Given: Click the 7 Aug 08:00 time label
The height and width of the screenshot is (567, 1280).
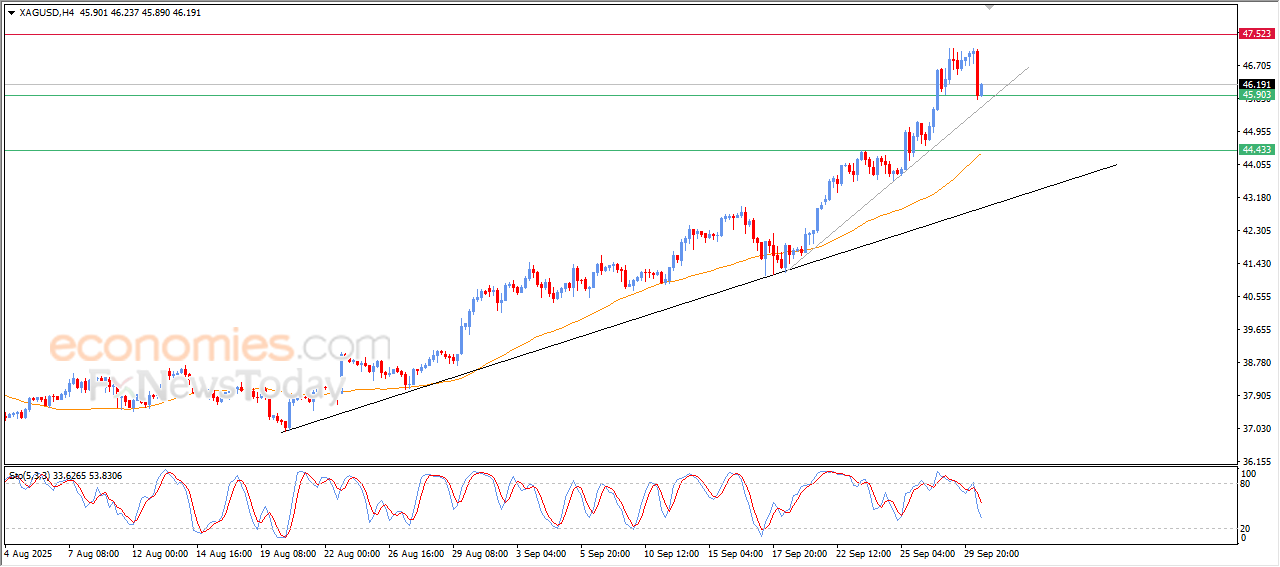Looking at the screenshot, I should point(92,552).
